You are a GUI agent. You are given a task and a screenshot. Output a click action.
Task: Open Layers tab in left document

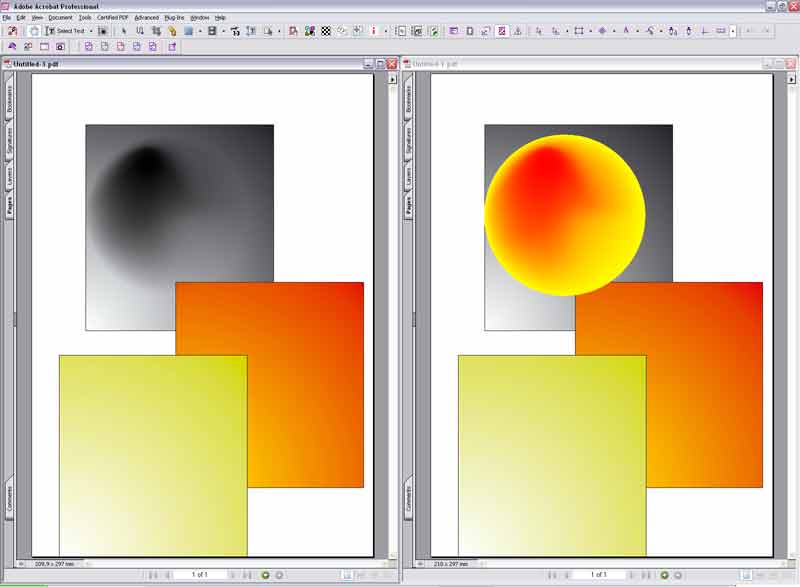pos(10,176)
